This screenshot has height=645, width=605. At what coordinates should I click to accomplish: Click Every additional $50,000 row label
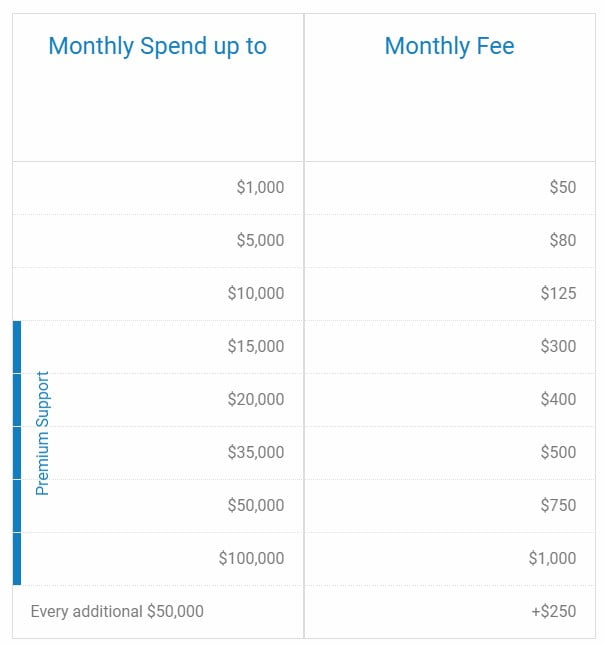pos(117,612)
